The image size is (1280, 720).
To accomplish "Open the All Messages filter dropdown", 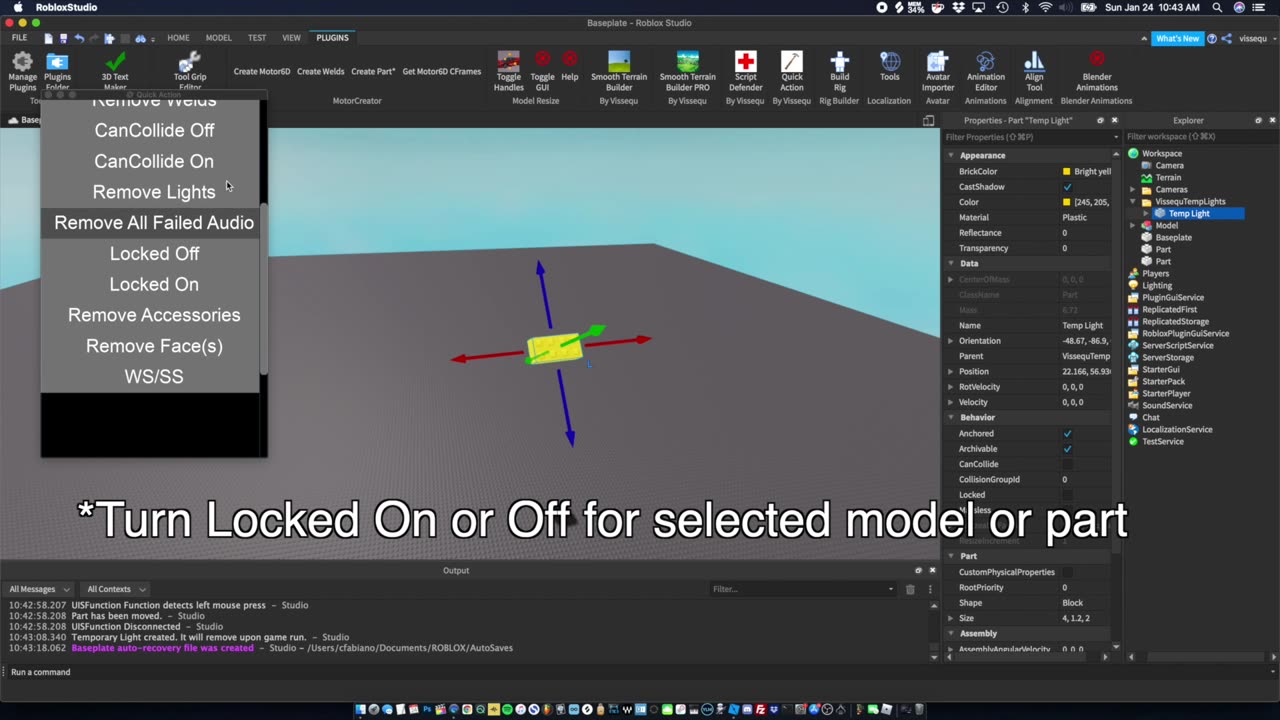I will point(40,589).
